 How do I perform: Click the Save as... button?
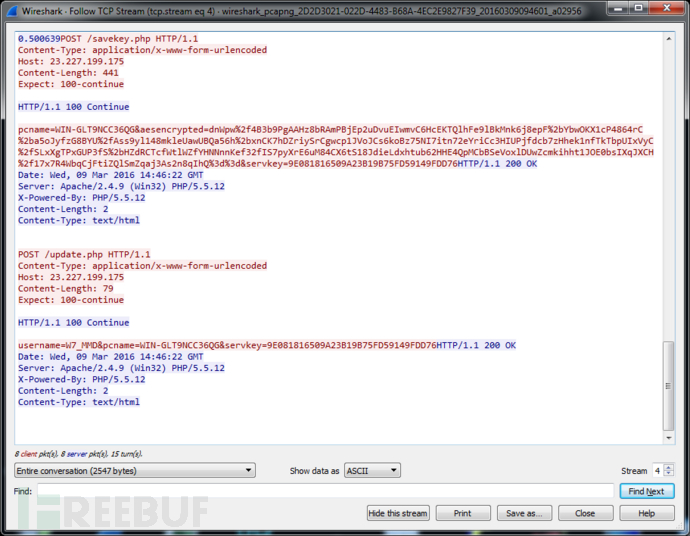(524, 513)
